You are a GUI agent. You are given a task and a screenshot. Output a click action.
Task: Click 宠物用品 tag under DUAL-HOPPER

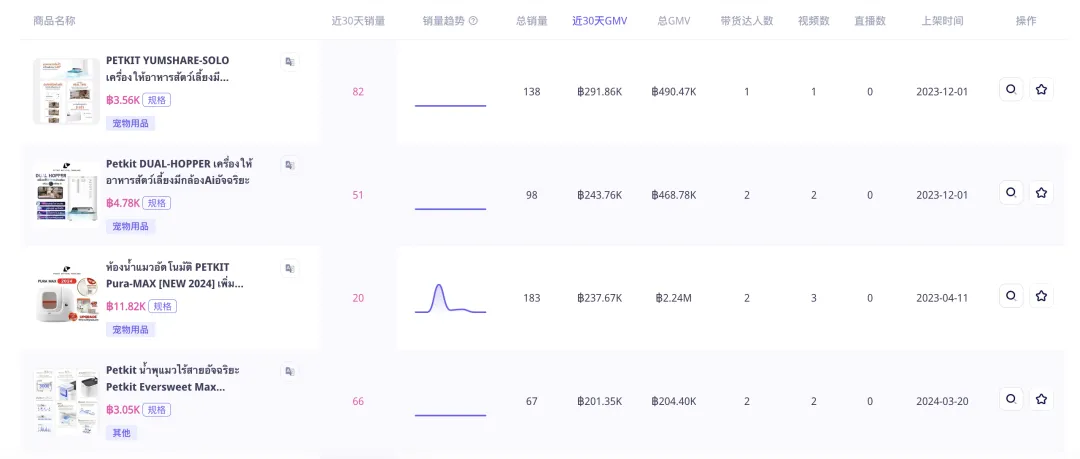130,227
